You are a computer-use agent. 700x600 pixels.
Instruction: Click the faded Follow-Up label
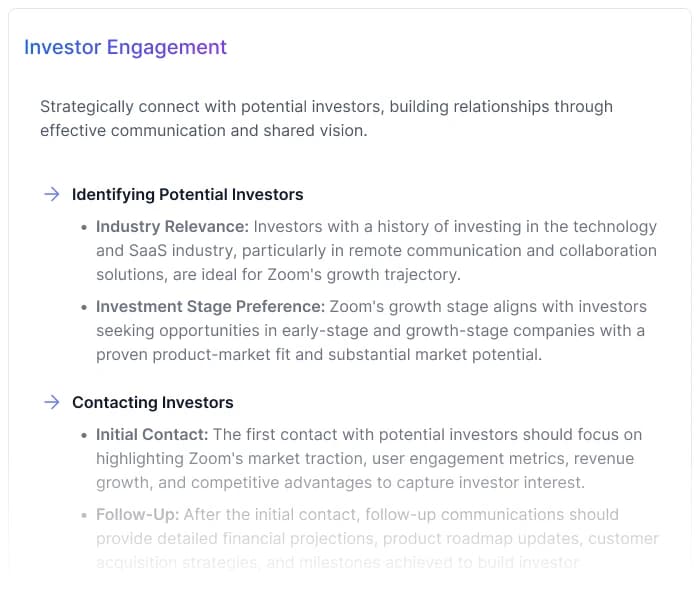137,515
